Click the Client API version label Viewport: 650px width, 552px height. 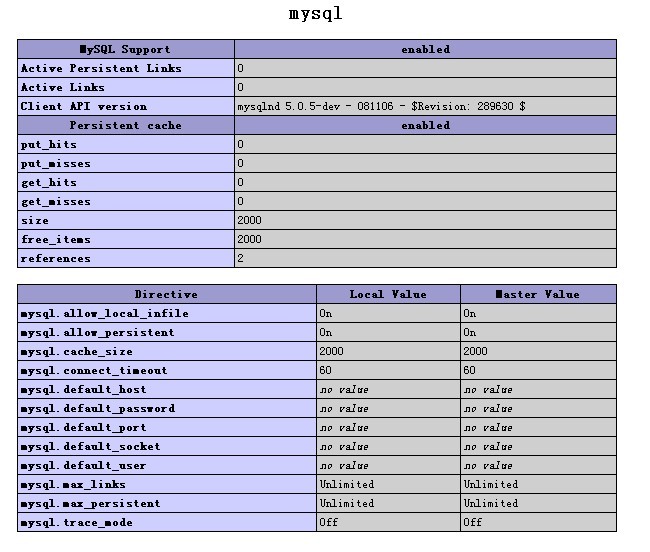click(x=84, y=106)
